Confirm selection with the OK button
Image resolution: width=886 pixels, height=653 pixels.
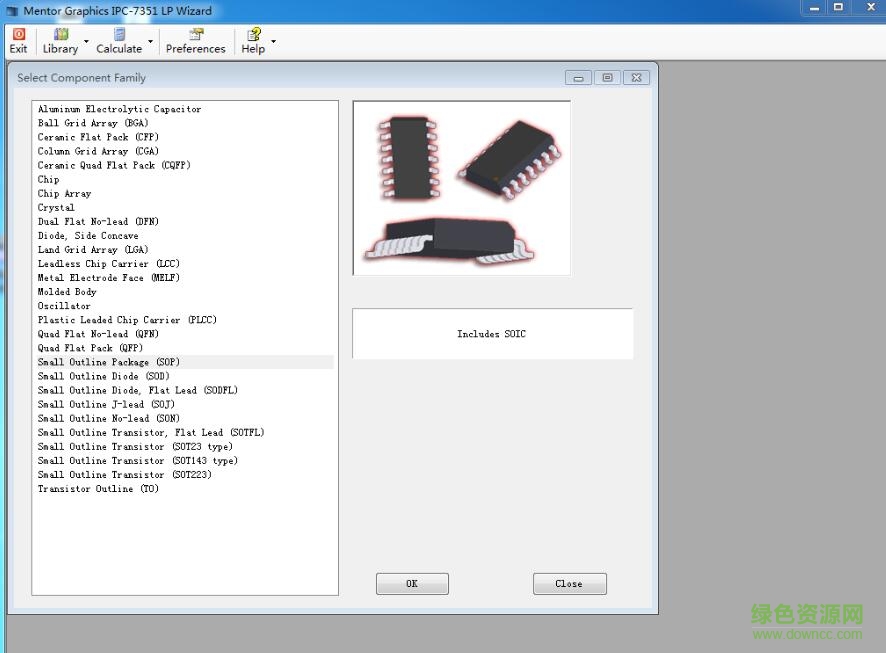click(x=412, y=583)
